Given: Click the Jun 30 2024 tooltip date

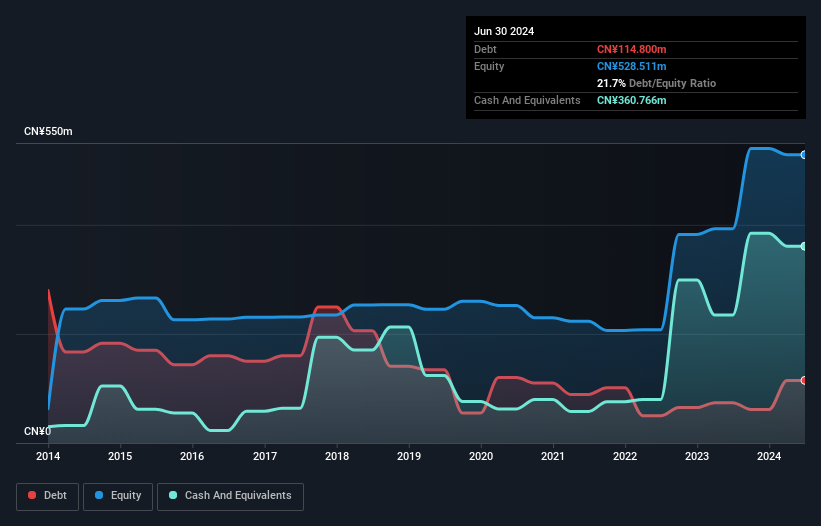Looking at the screenshot, I should coord(504,31).
